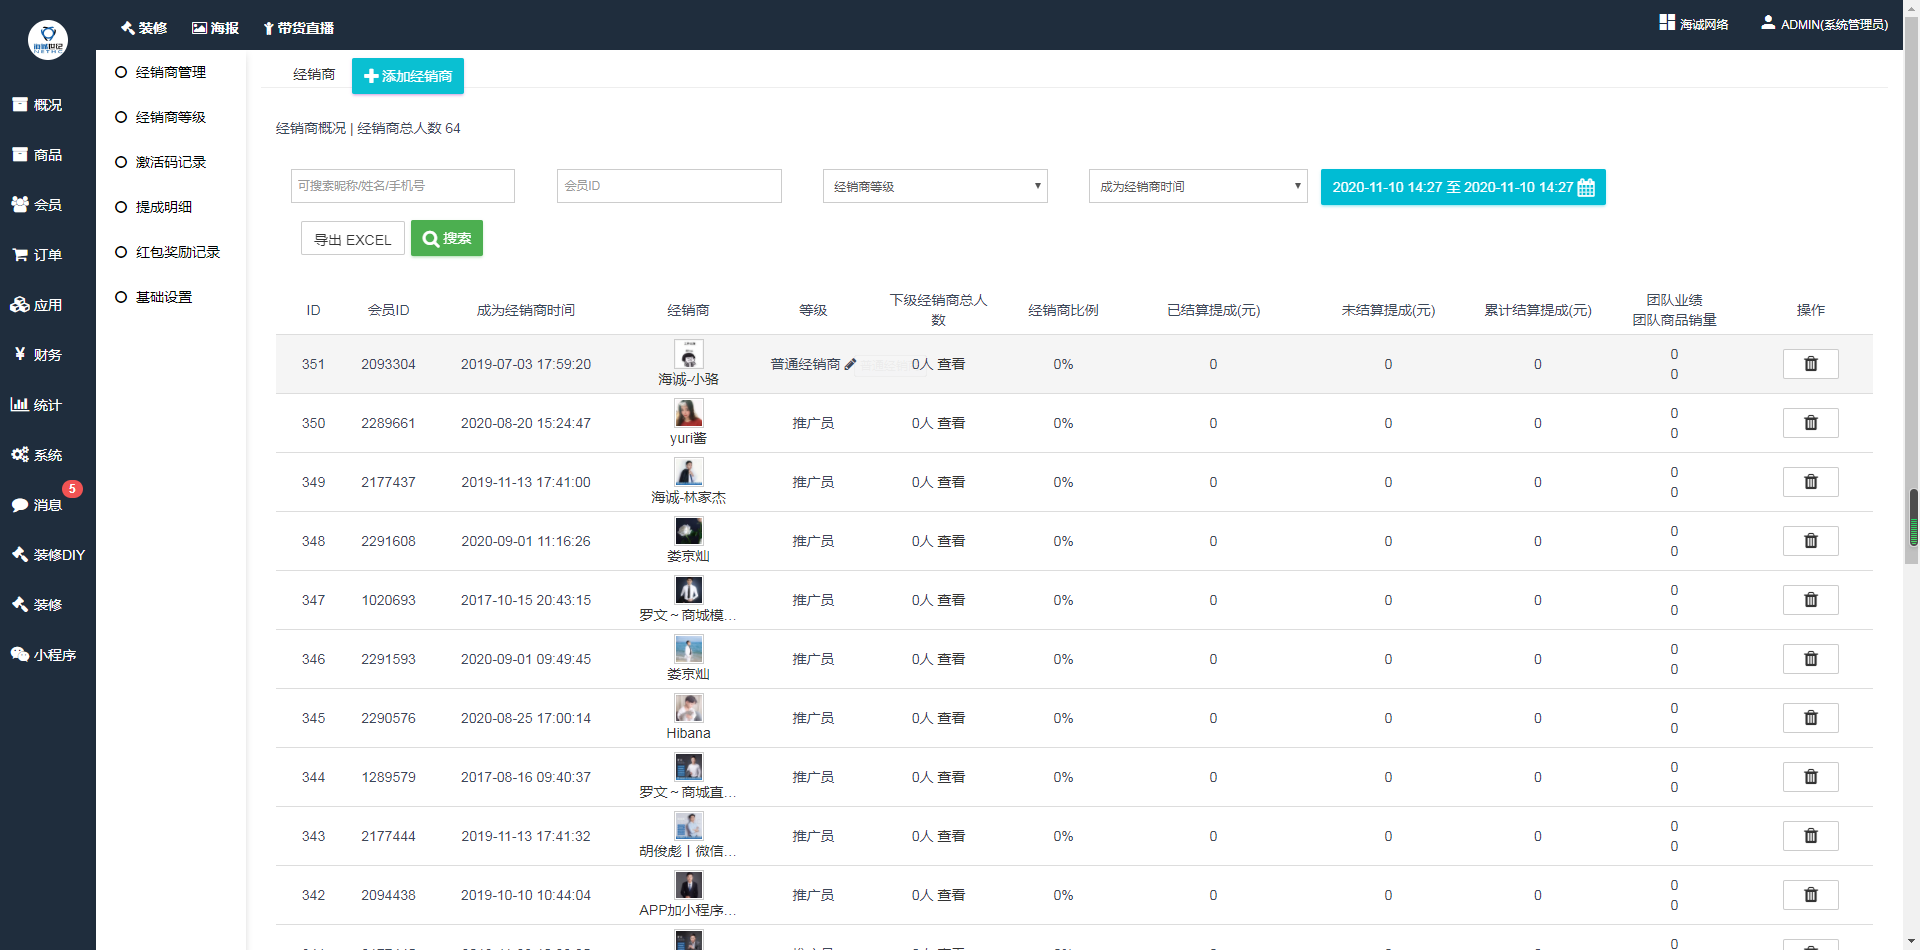Click the 导出 EXCEL button
Screen dimensions: 1920x950
(352, 239)
